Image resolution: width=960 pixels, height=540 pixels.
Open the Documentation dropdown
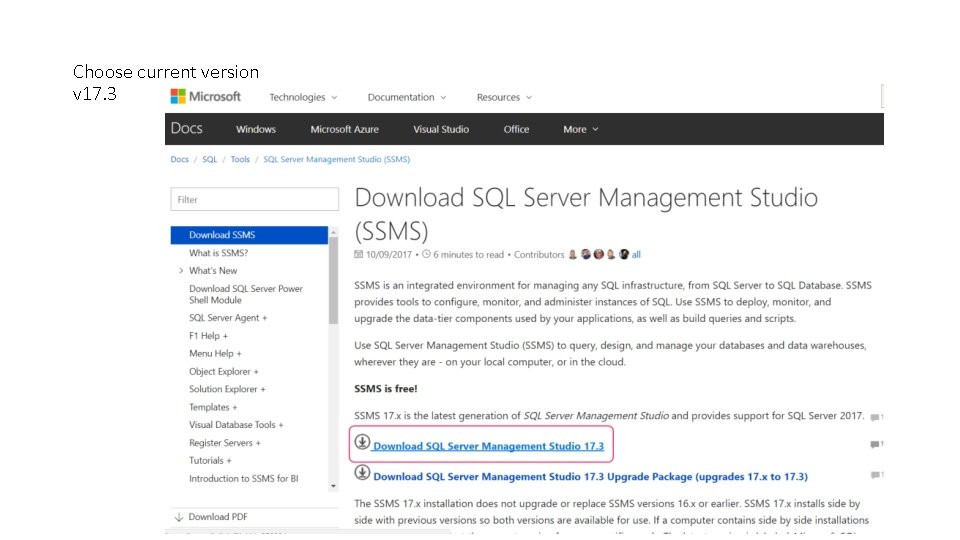pos(406,97)
